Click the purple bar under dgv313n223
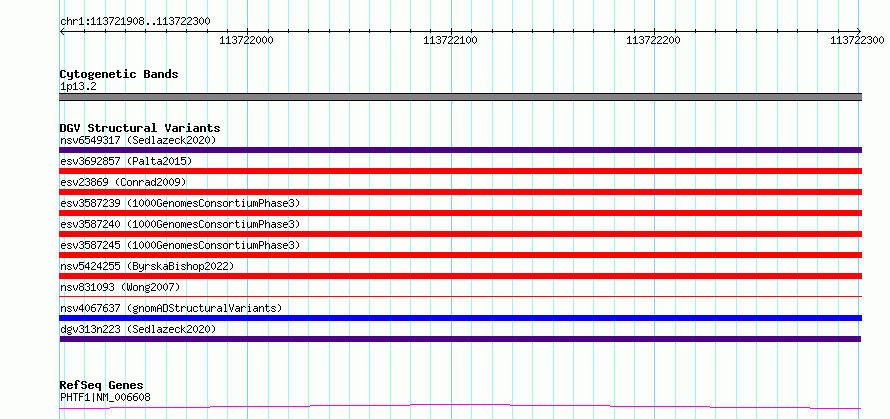The height and width of the screenshot is (419, 890). [x=460, y=339]
